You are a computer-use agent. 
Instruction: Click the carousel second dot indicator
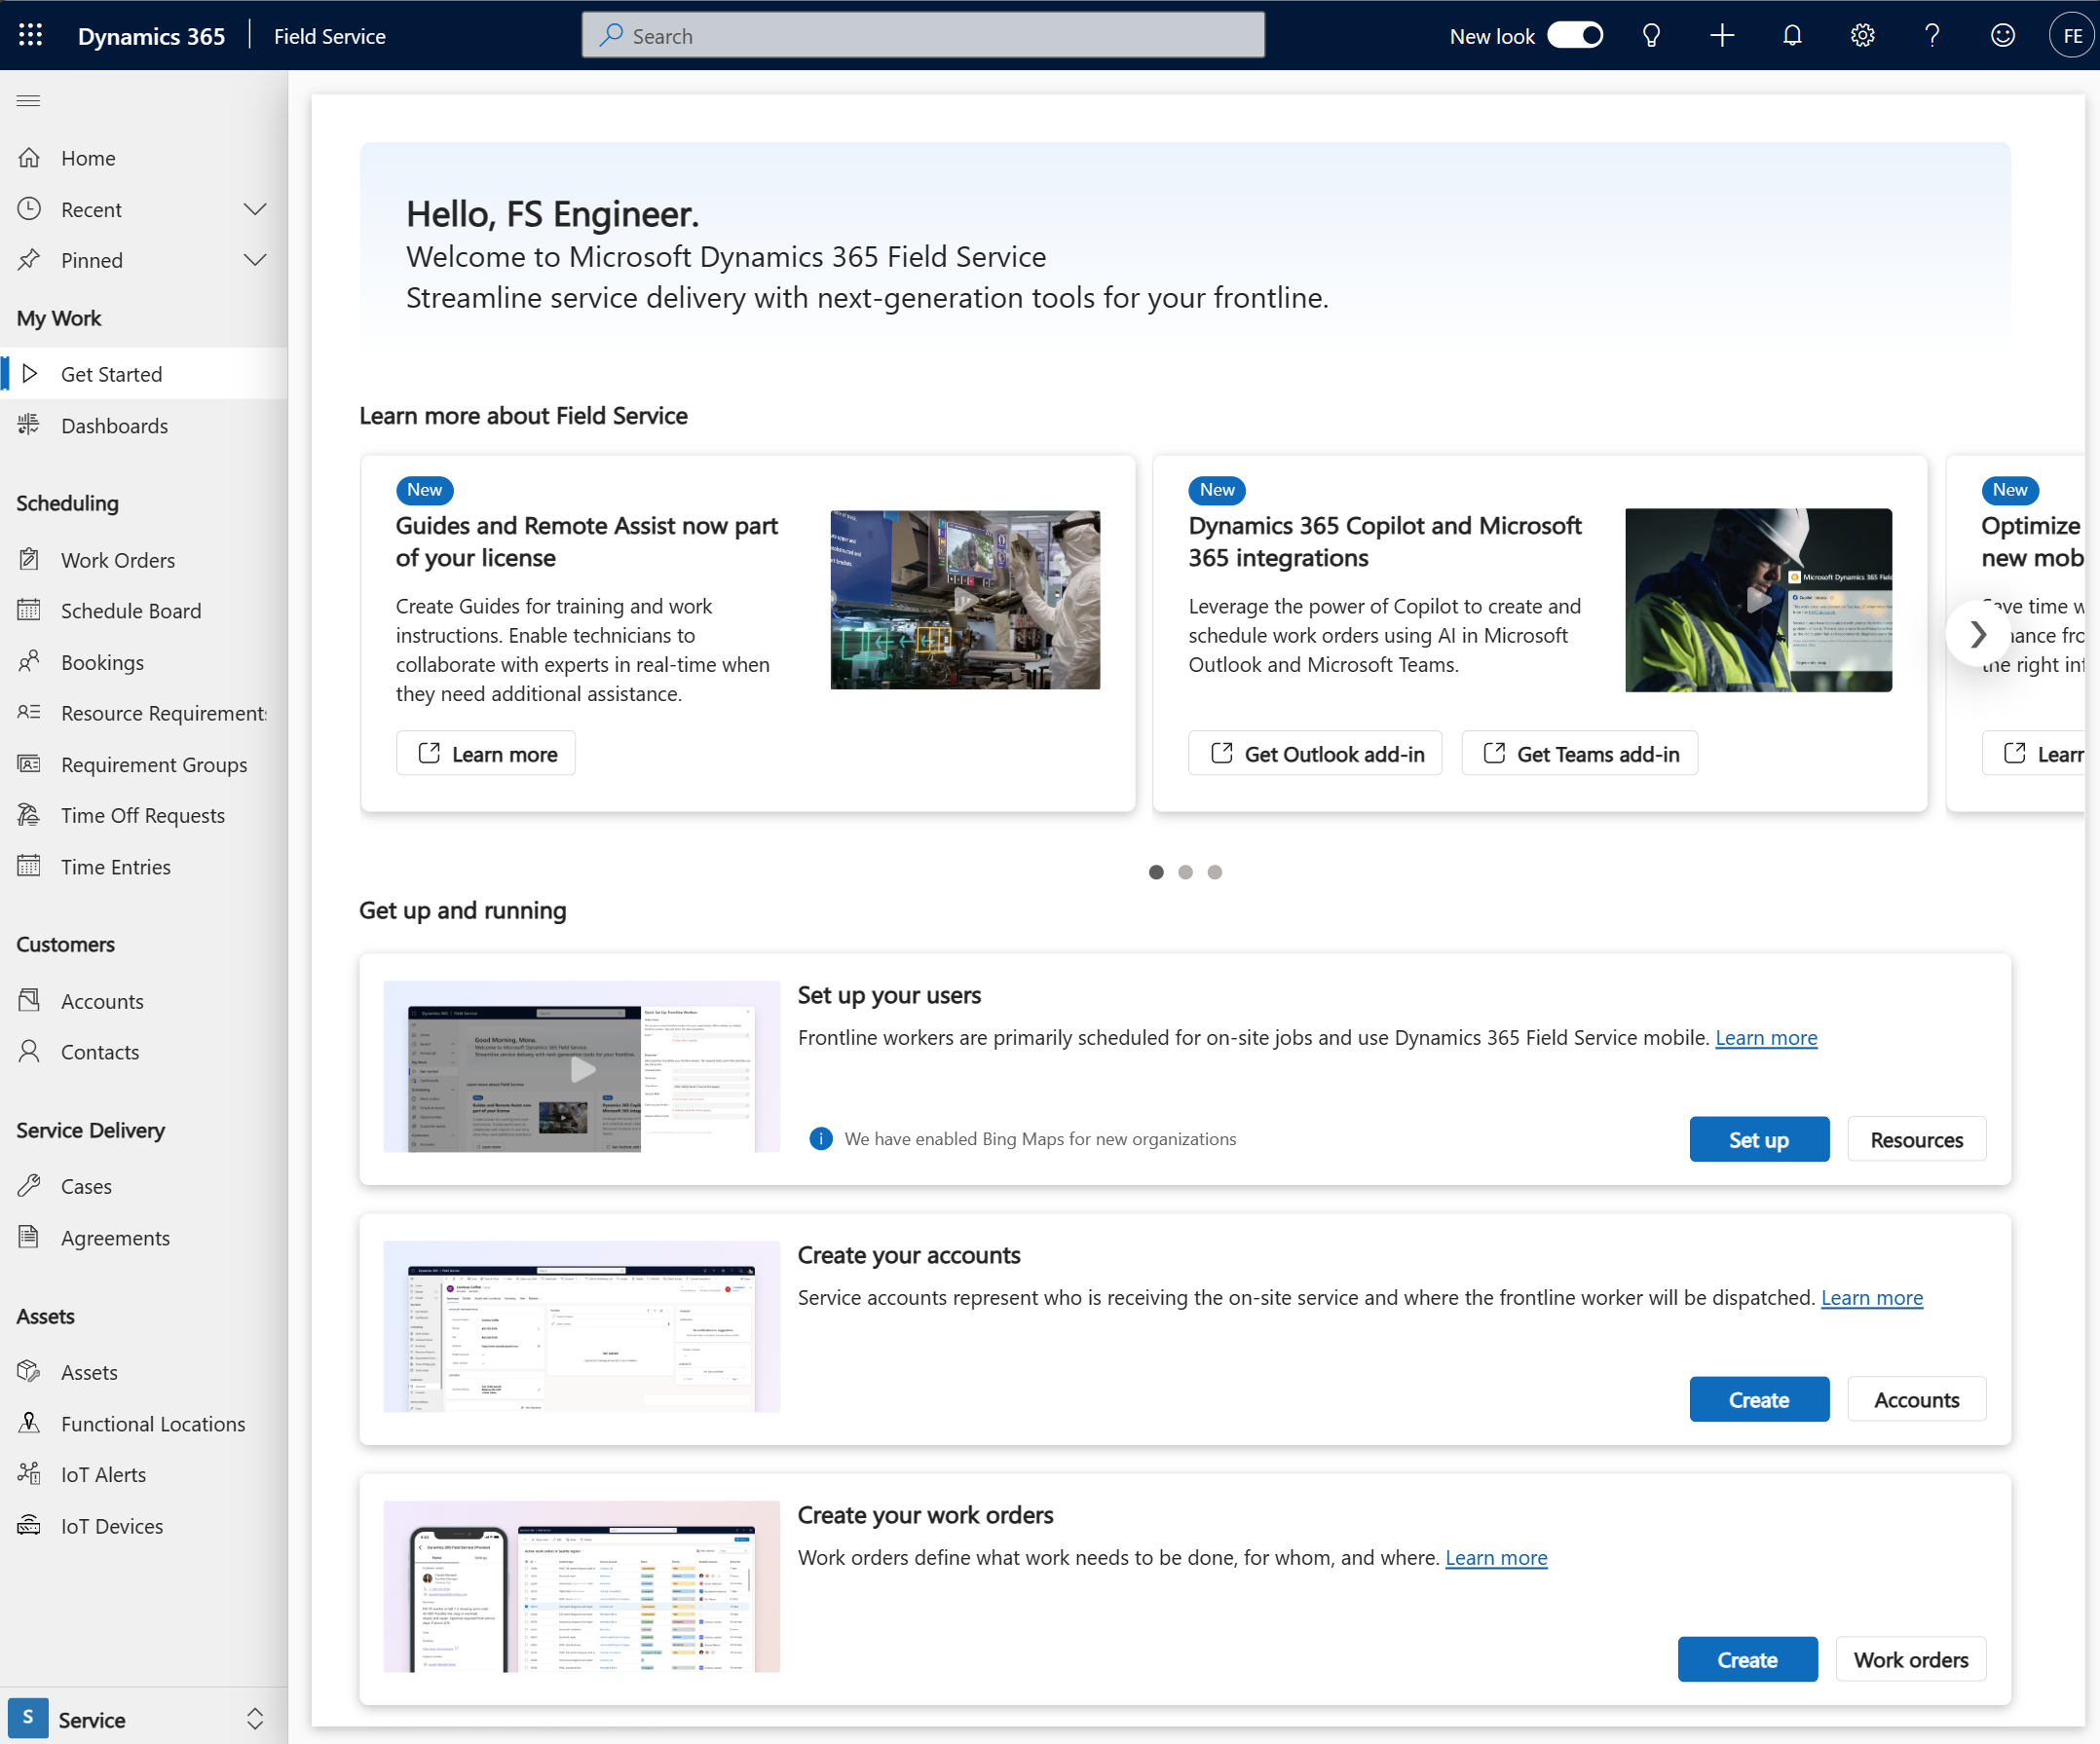1184,871
